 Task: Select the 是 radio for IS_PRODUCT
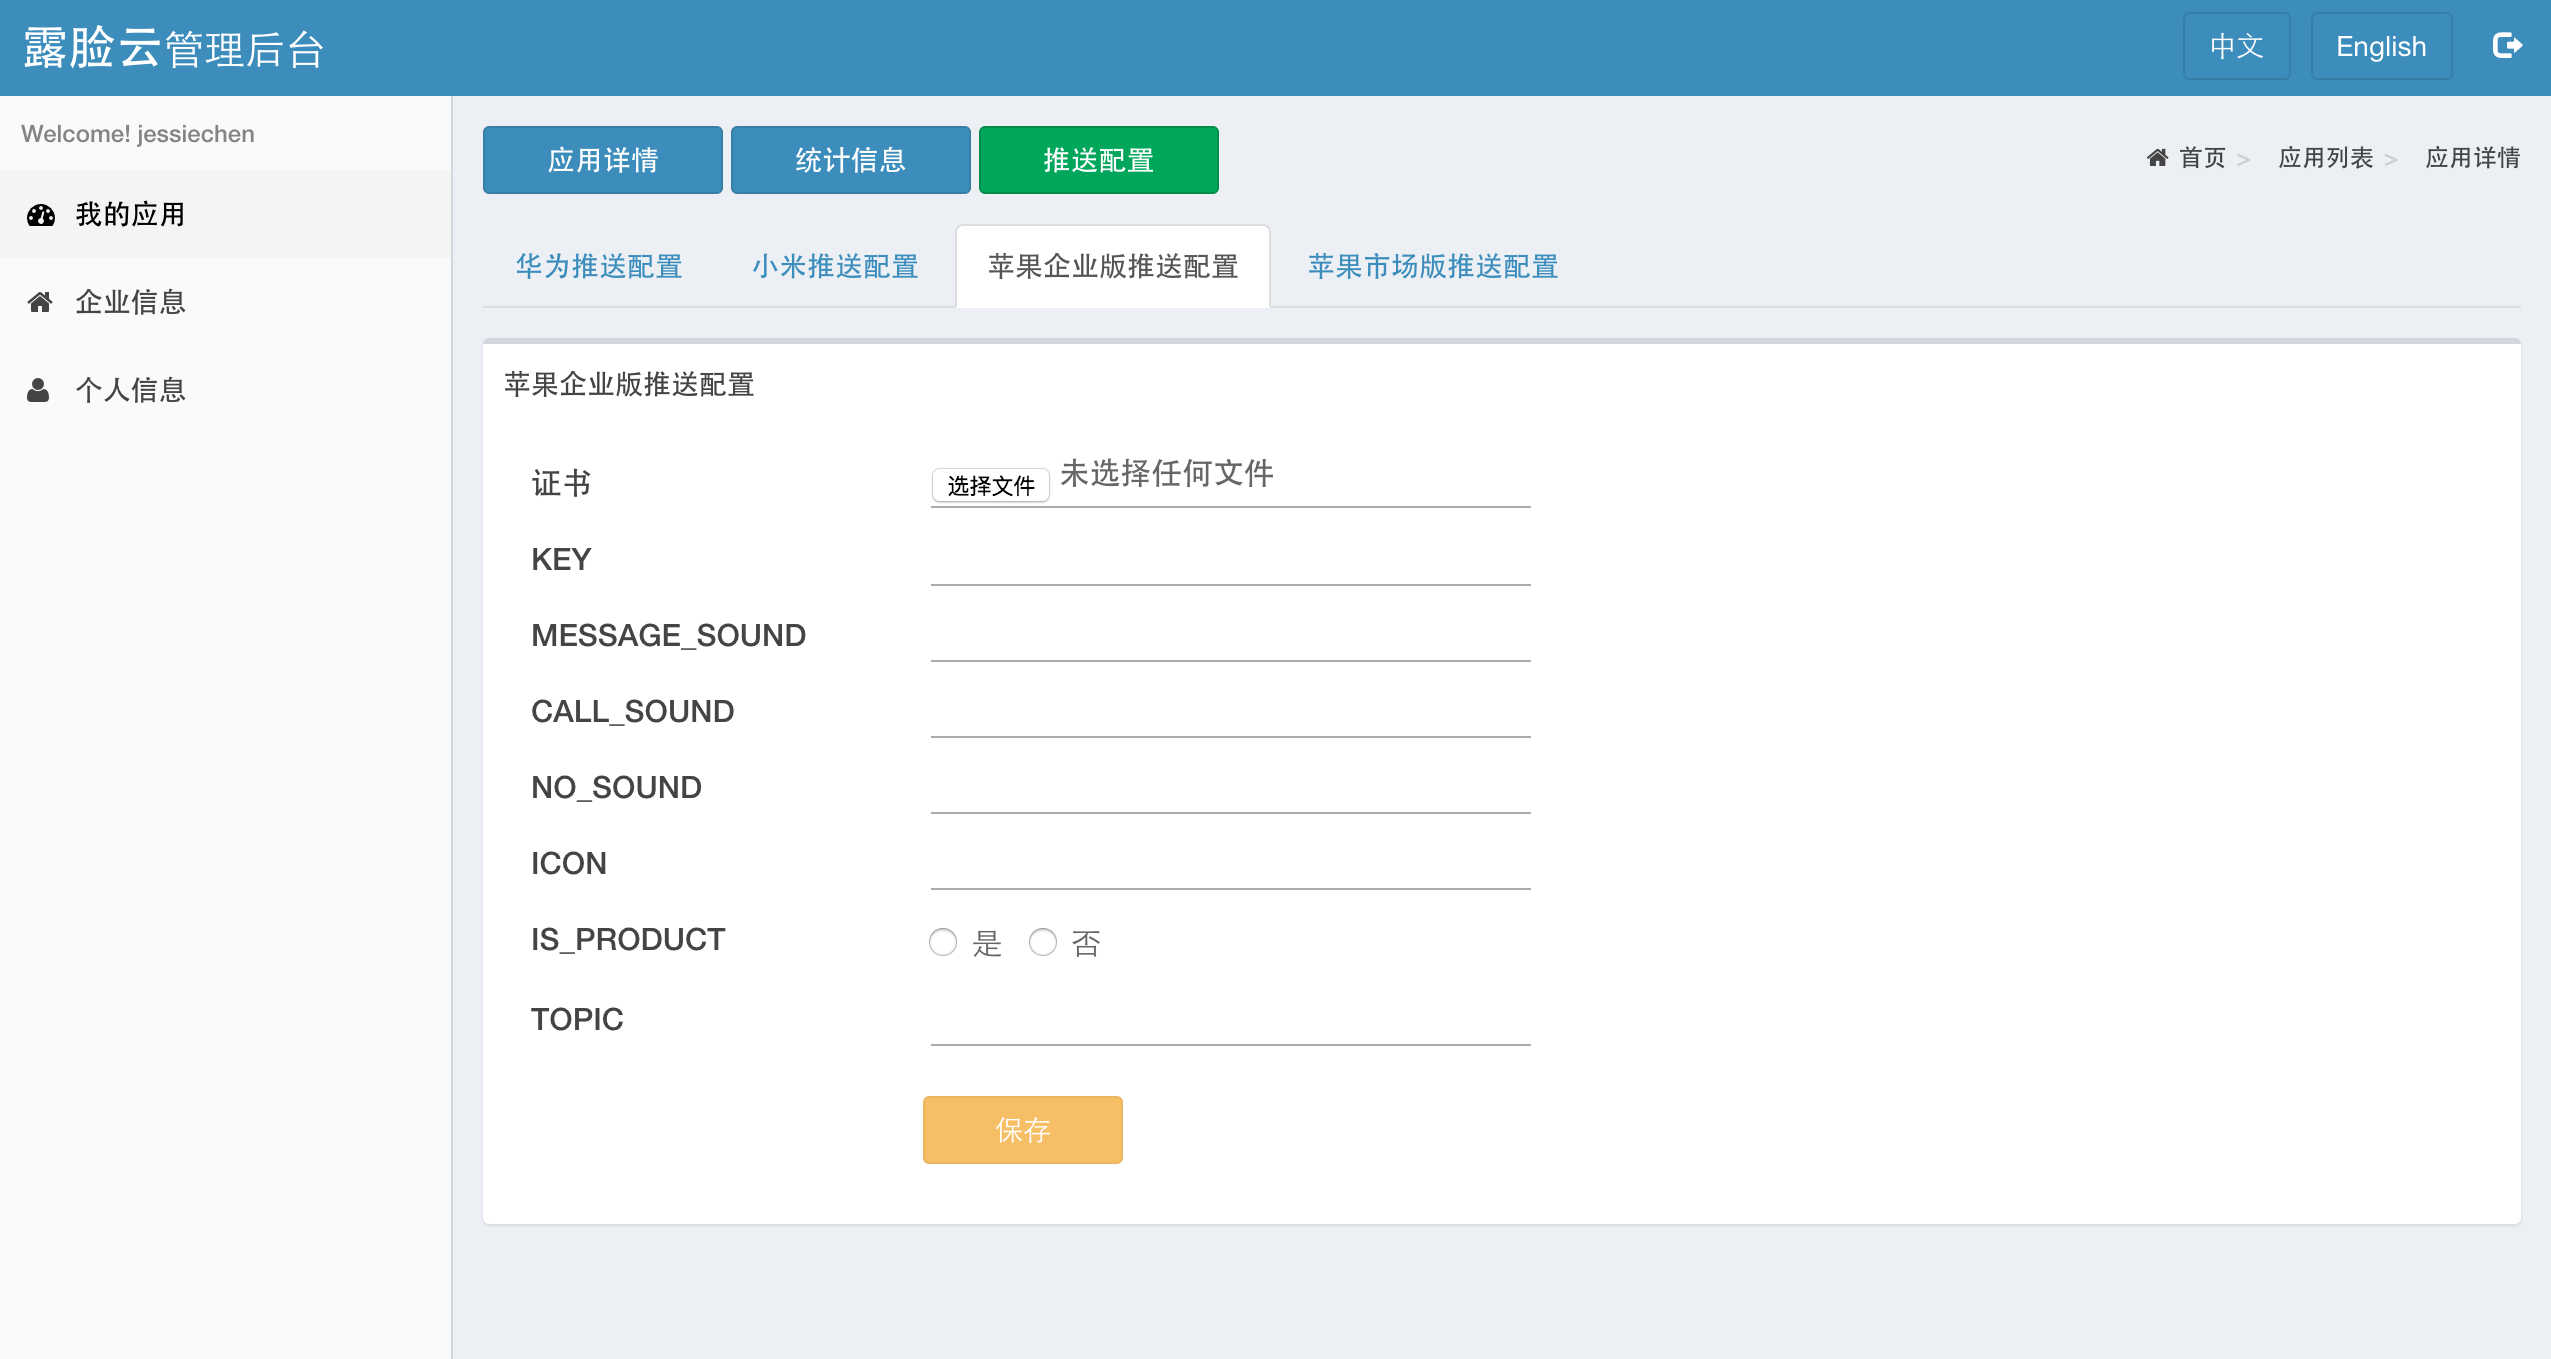(942, 942)
